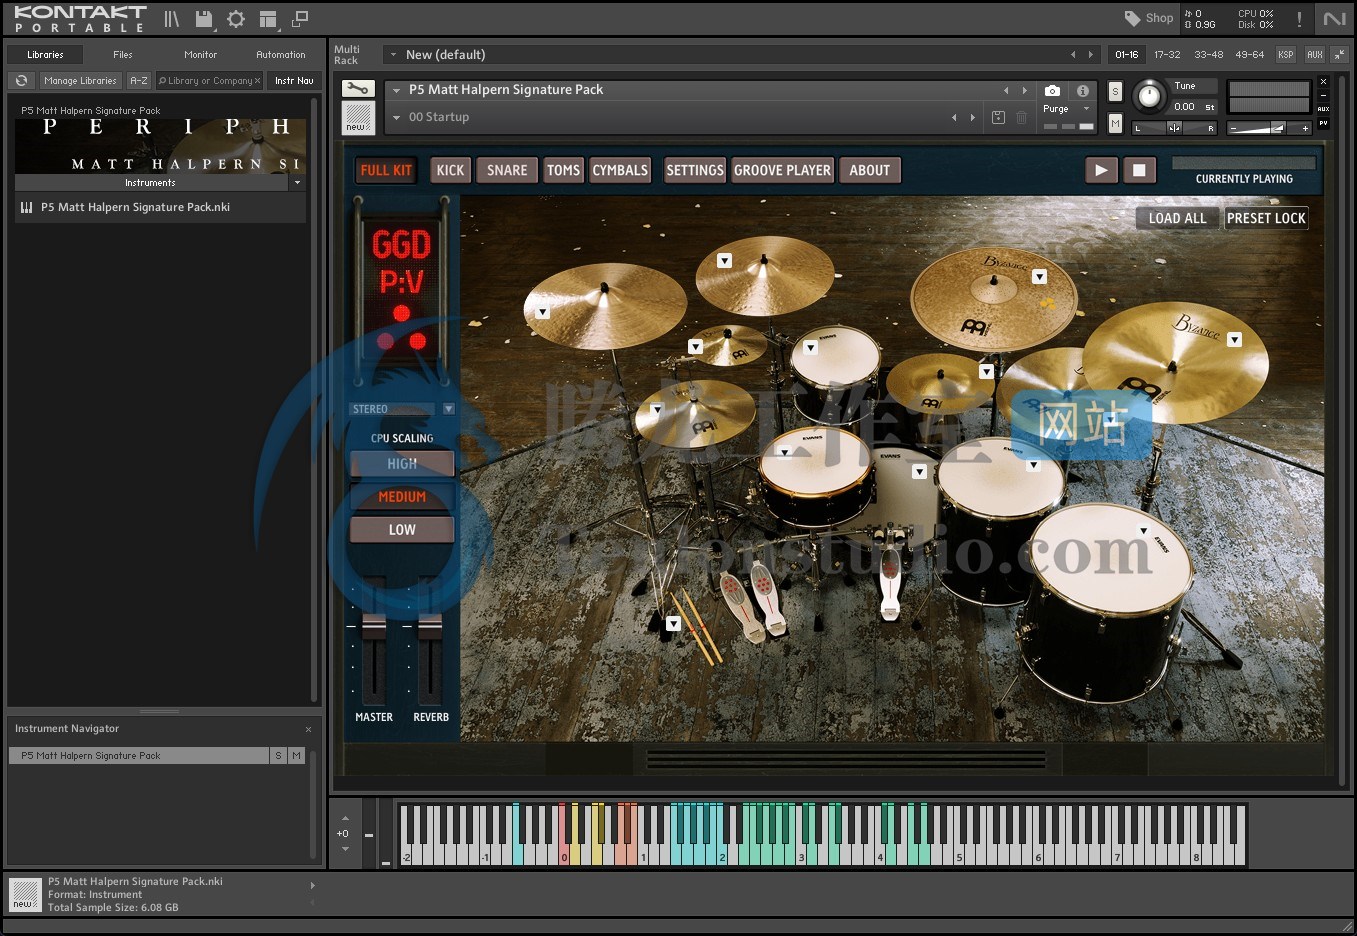Set CPU scaling to HIGH

click(402, 464)
